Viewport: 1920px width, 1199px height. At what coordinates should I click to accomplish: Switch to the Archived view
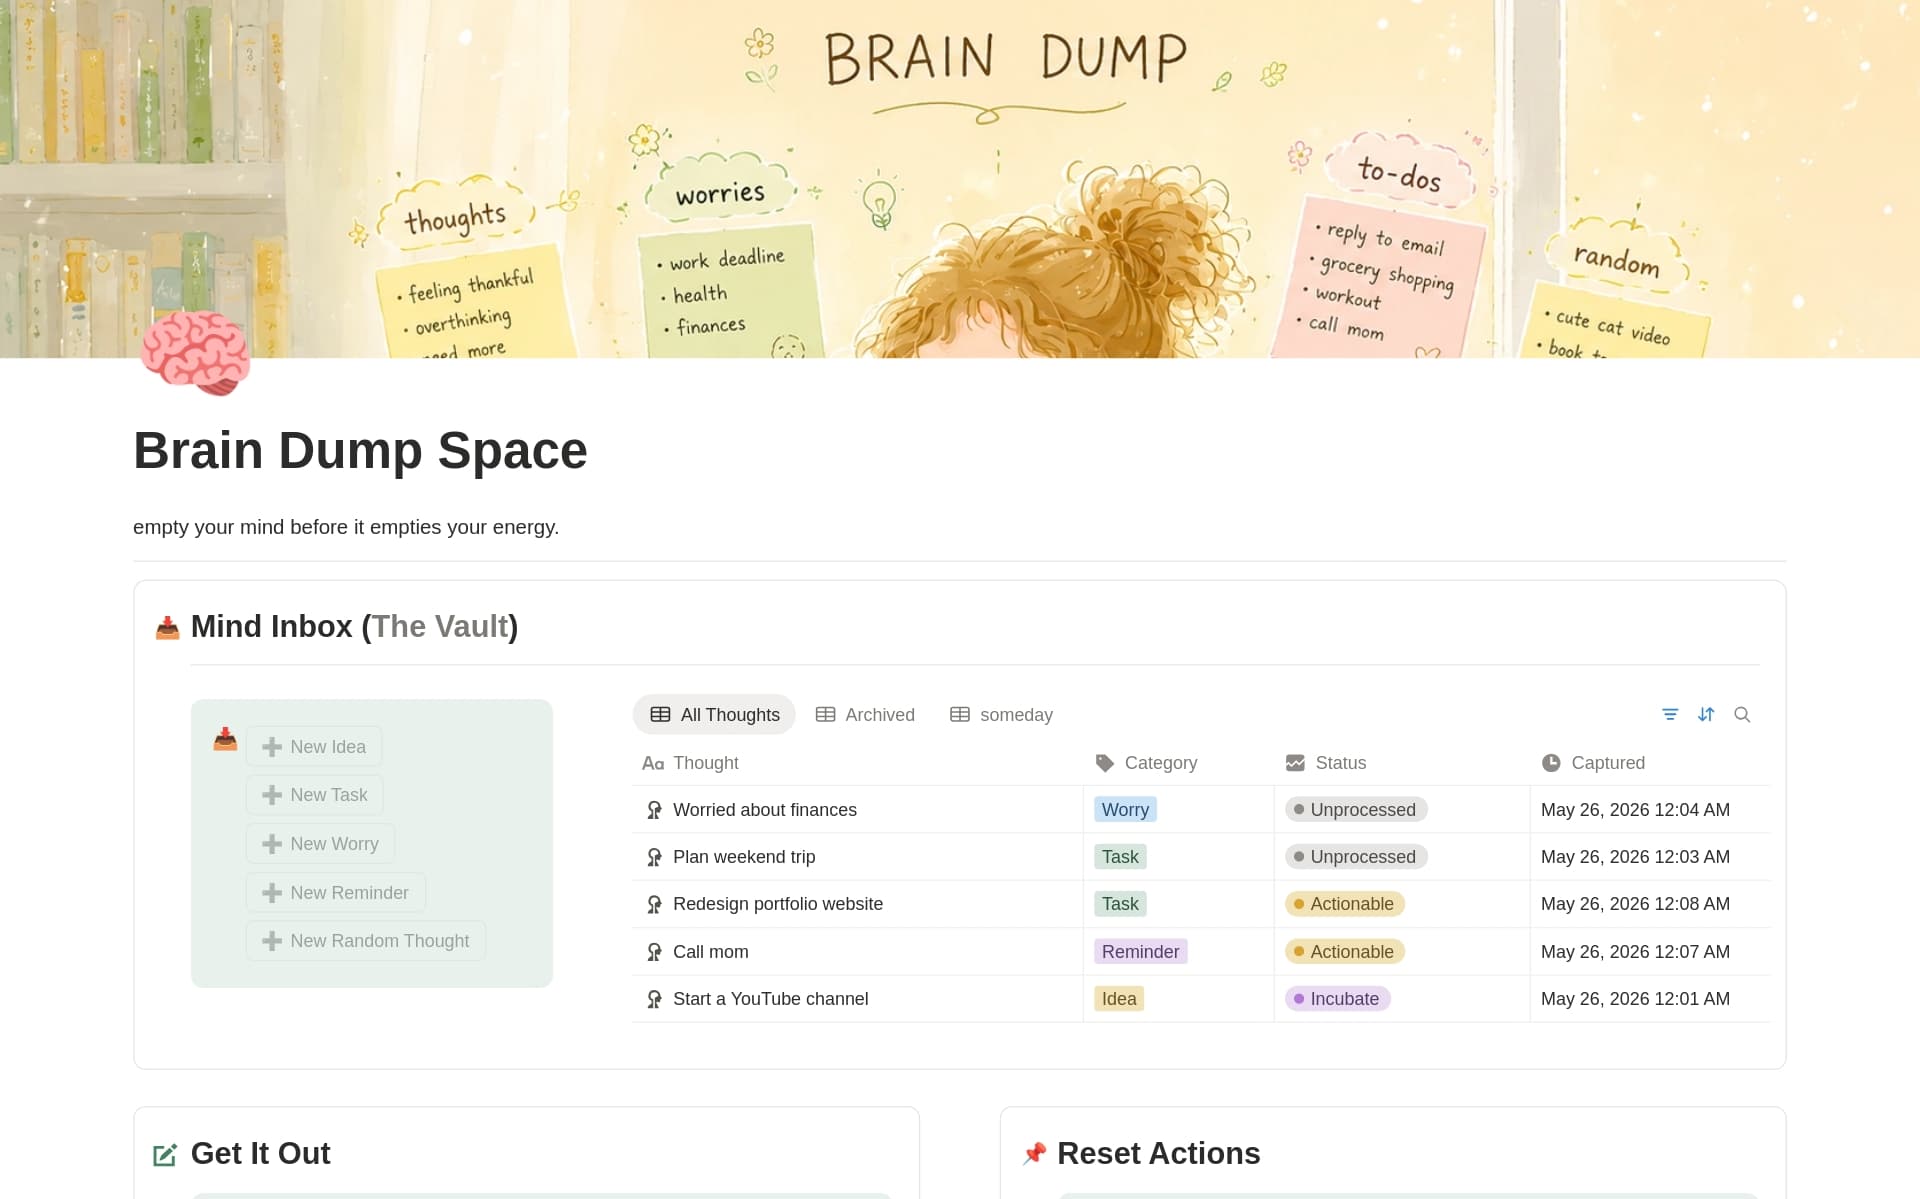click(x=865, y=714)
